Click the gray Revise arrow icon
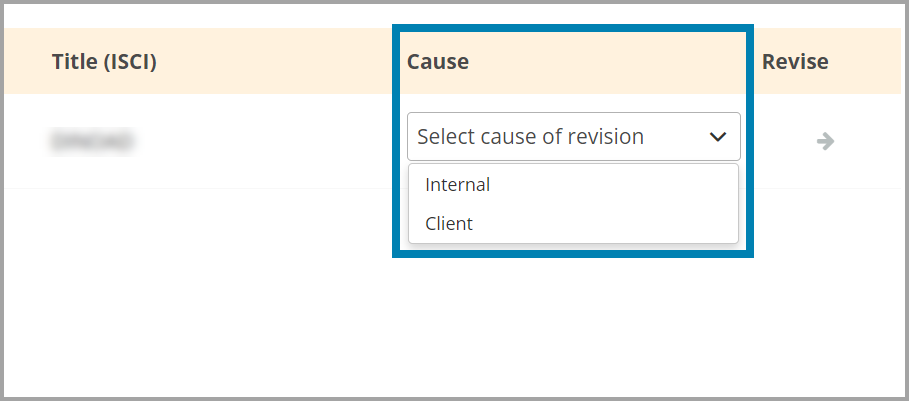909x401 pixels. 825,141
